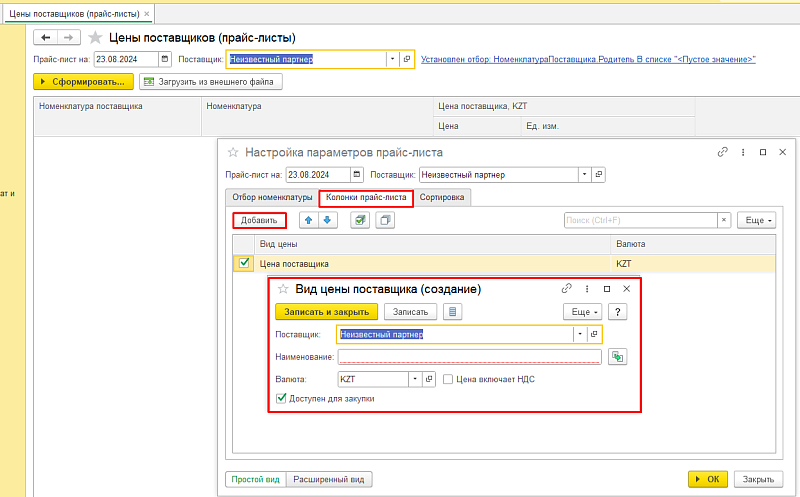Get link to the Вид цены поставщика form
The image size is (800, 497).
(x=566, y=289)
